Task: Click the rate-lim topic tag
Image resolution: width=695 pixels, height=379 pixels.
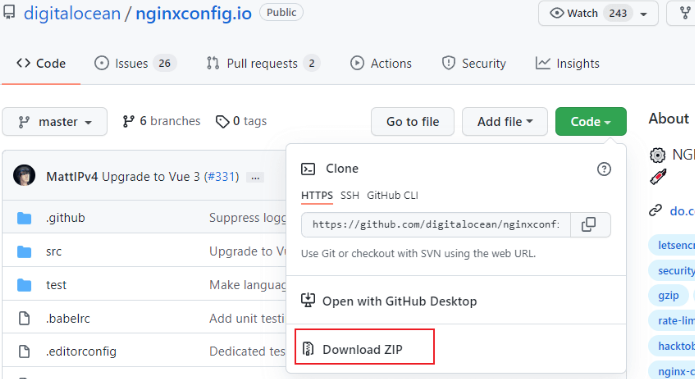Action: pos(672,320)
